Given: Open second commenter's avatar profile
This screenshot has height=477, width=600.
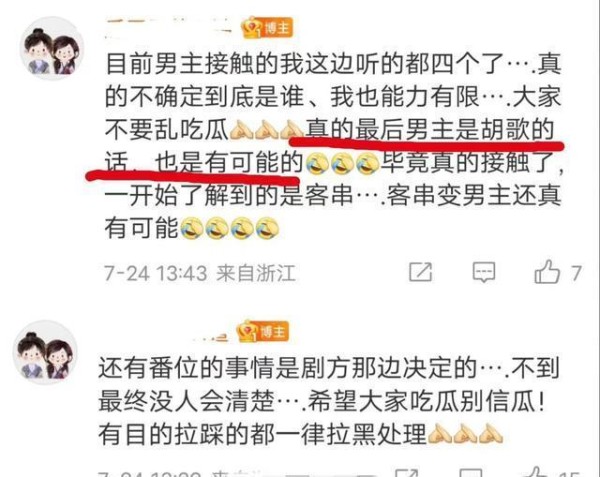Looking at the screenshot, I should tap(45, 352).
